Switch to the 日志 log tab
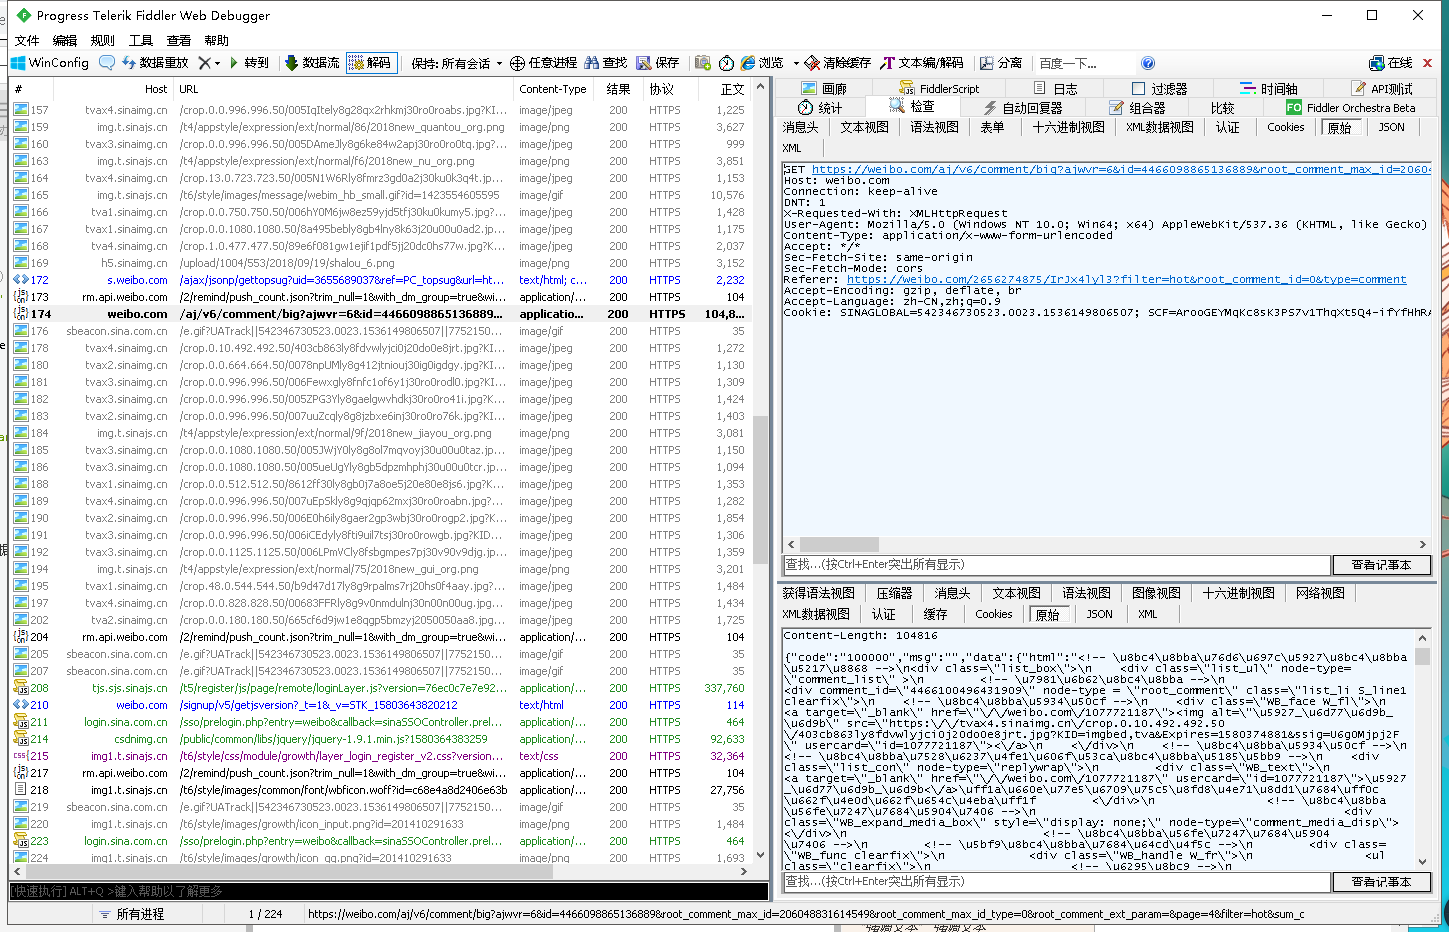Image resolution: width=1449 pixels, height=932 pixels. point(1055,88)
